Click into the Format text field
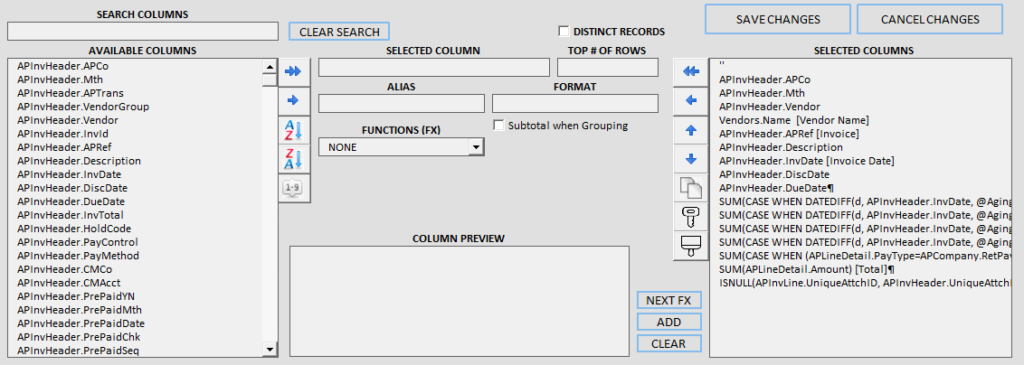 (575, 103)
